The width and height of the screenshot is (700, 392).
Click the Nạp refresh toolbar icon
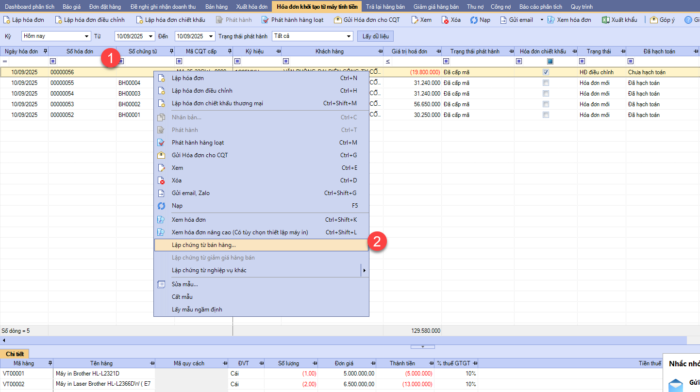click(474, 20)
